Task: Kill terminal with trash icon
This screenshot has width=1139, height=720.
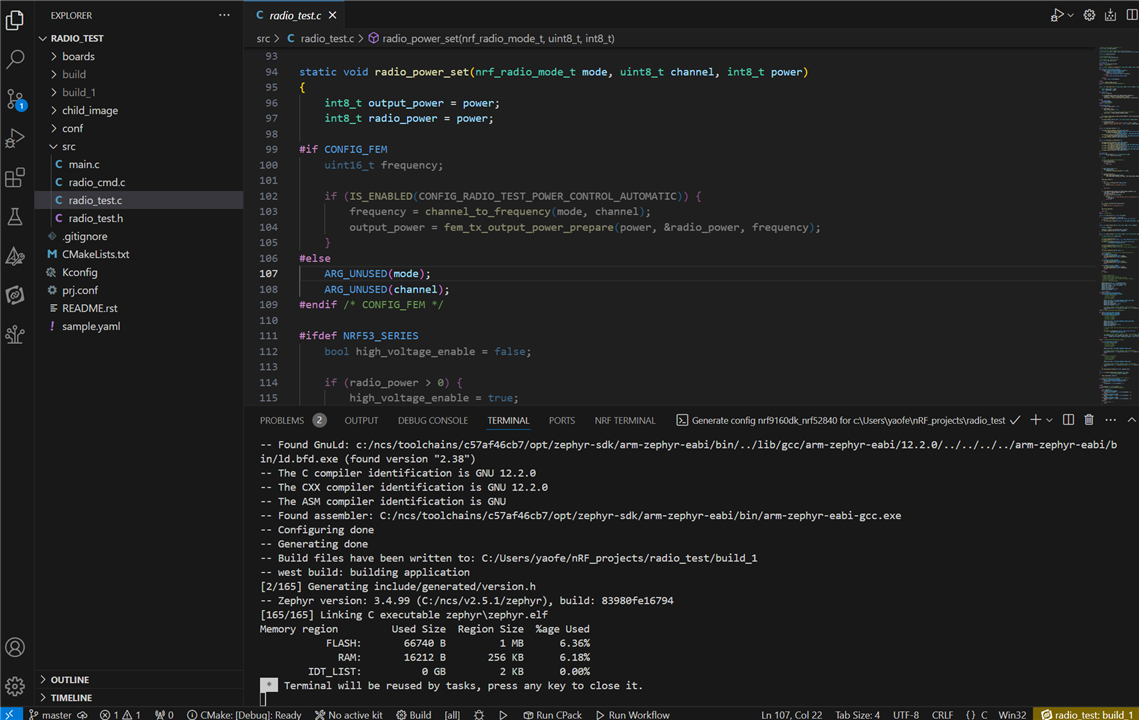Action: [x=1089, y=420]
